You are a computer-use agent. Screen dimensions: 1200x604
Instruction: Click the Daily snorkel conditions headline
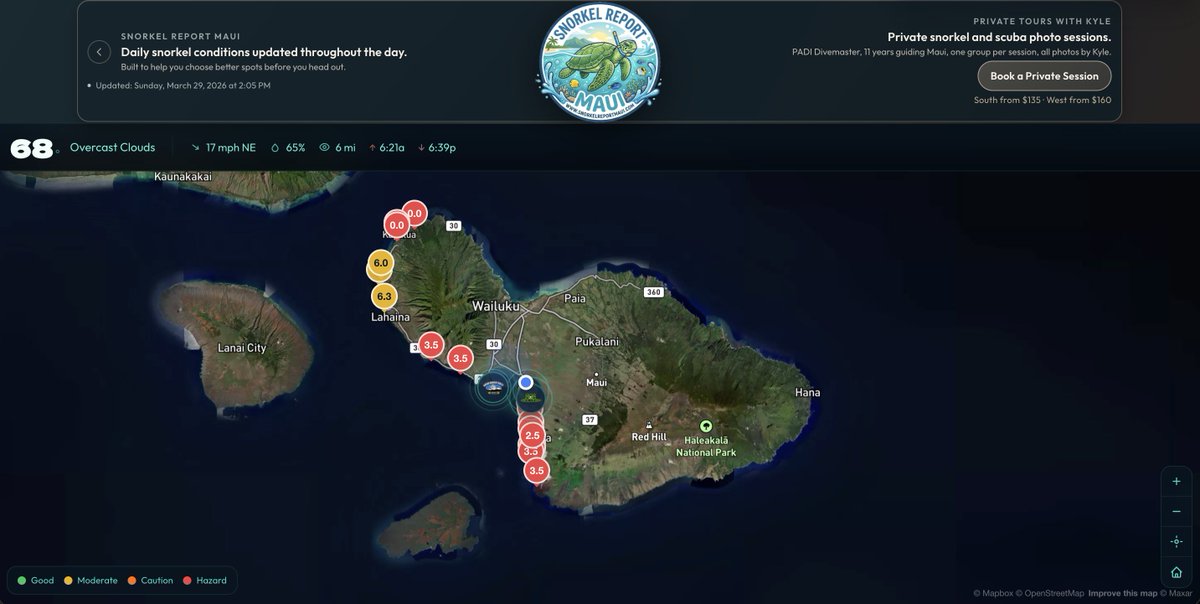tap(264, 52)
